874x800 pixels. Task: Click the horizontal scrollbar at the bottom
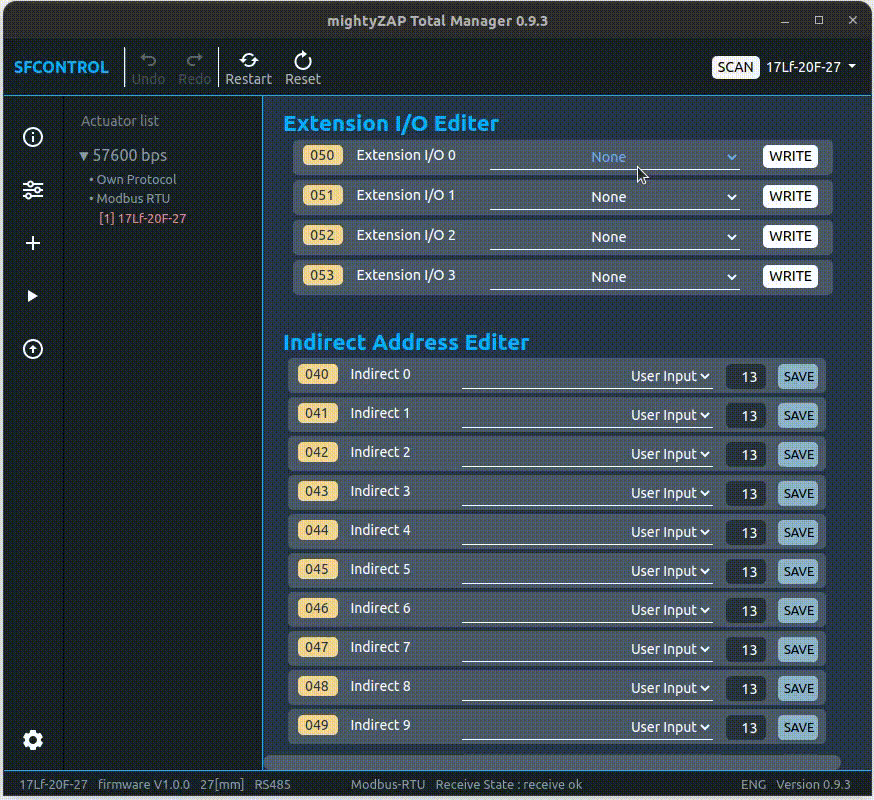tap(551, 762)
